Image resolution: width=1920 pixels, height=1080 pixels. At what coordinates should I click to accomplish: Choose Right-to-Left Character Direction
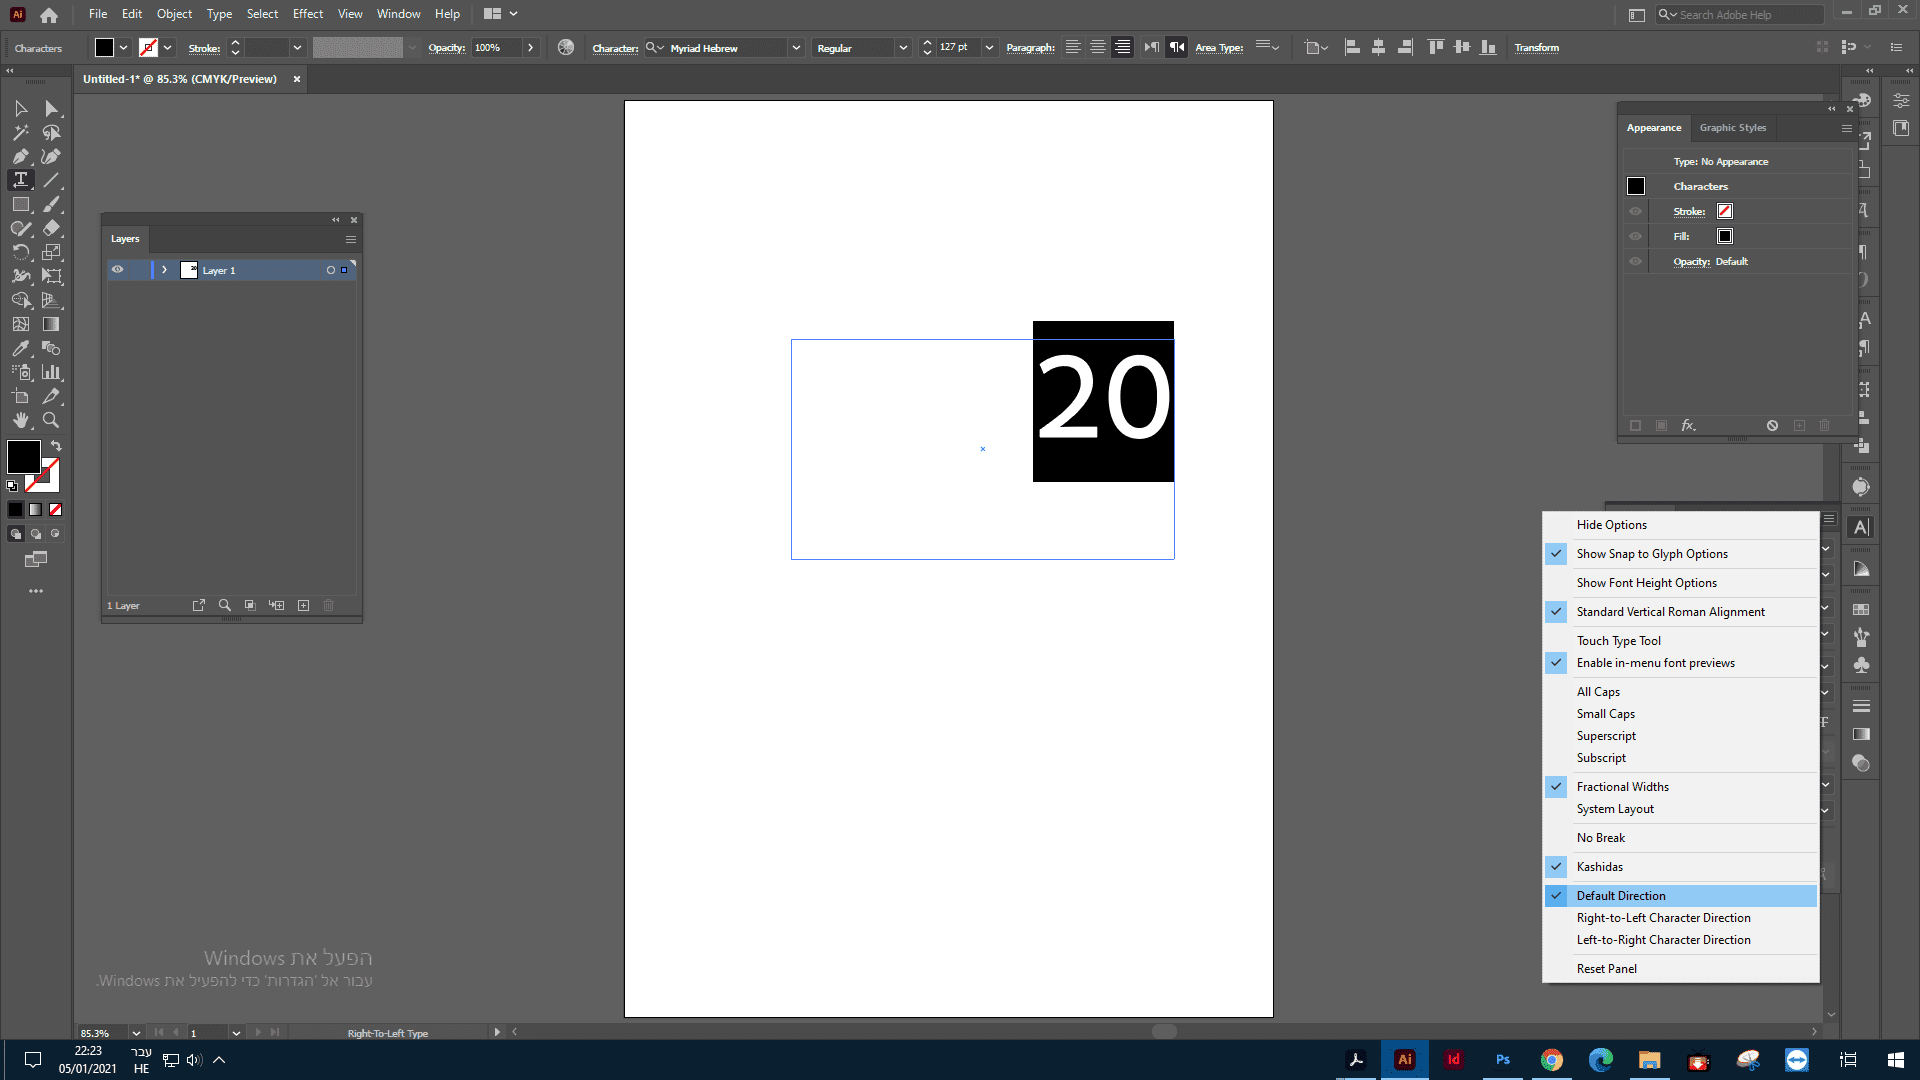tap(1663, 918)
